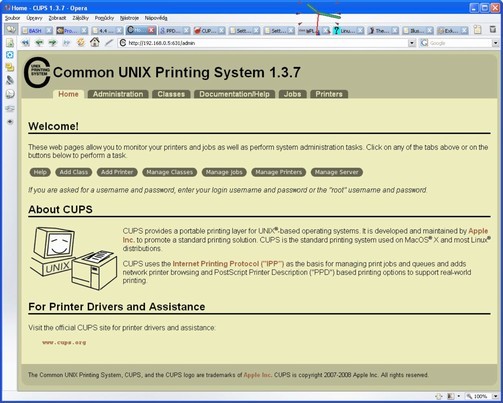Close the BASH tab
The image size is (503, 403).
tap(49, 31)
